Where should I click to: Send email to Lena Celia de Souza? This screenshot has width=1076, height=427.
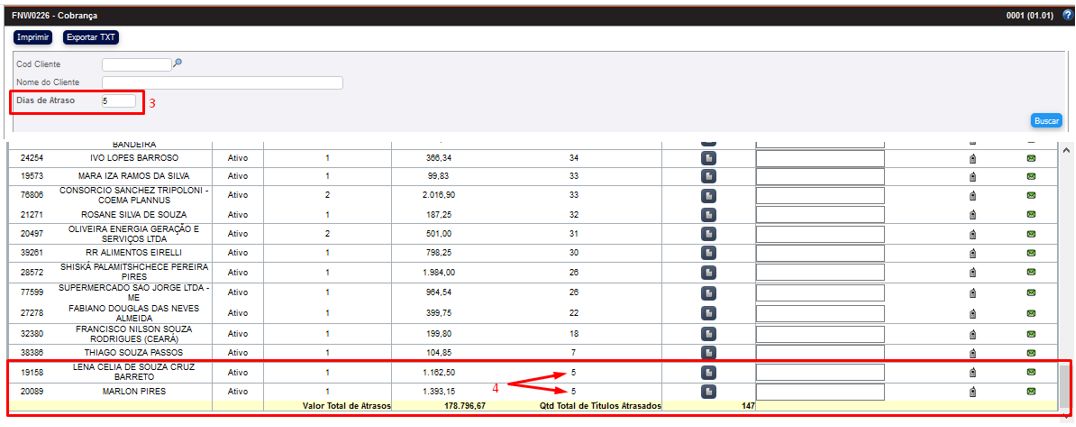click(x=1032, y=373)
